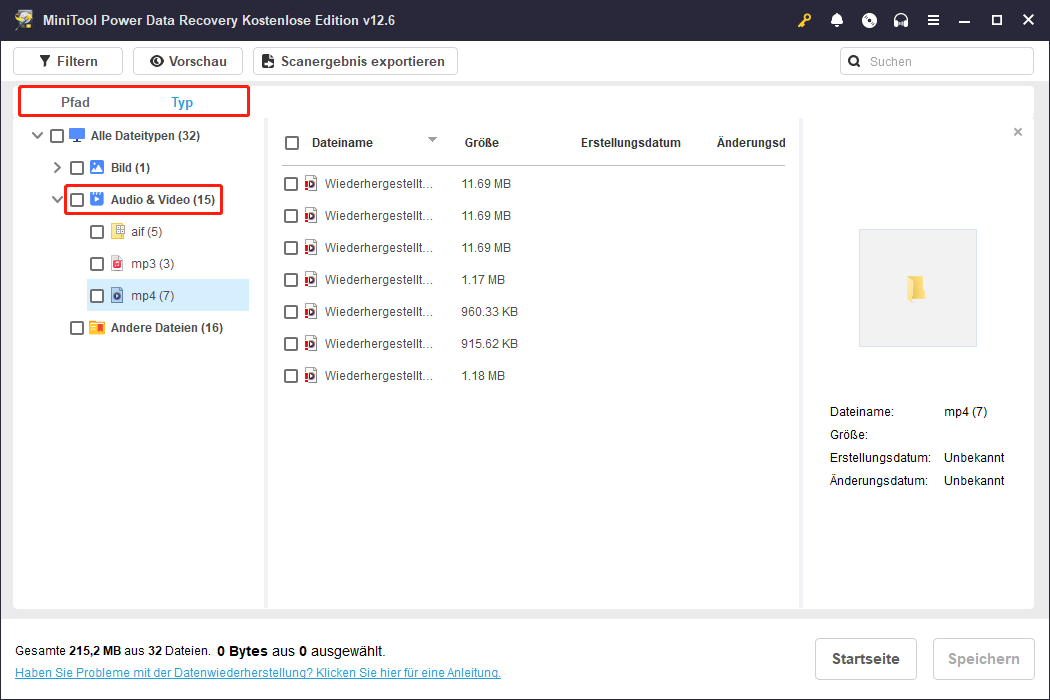Click the Suchen search field

point(945,61)
